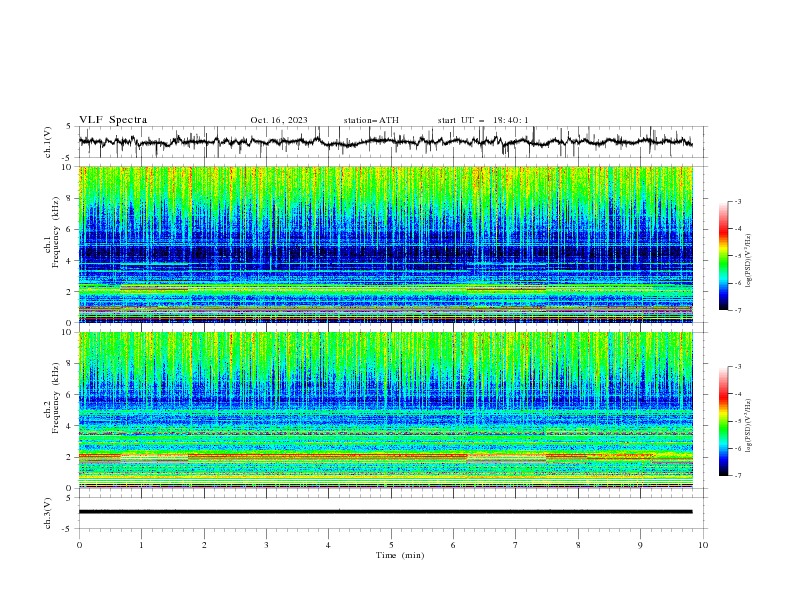
Task: Click inside the ch.1 spectrogram panel
Action: [x=385, y=244]
